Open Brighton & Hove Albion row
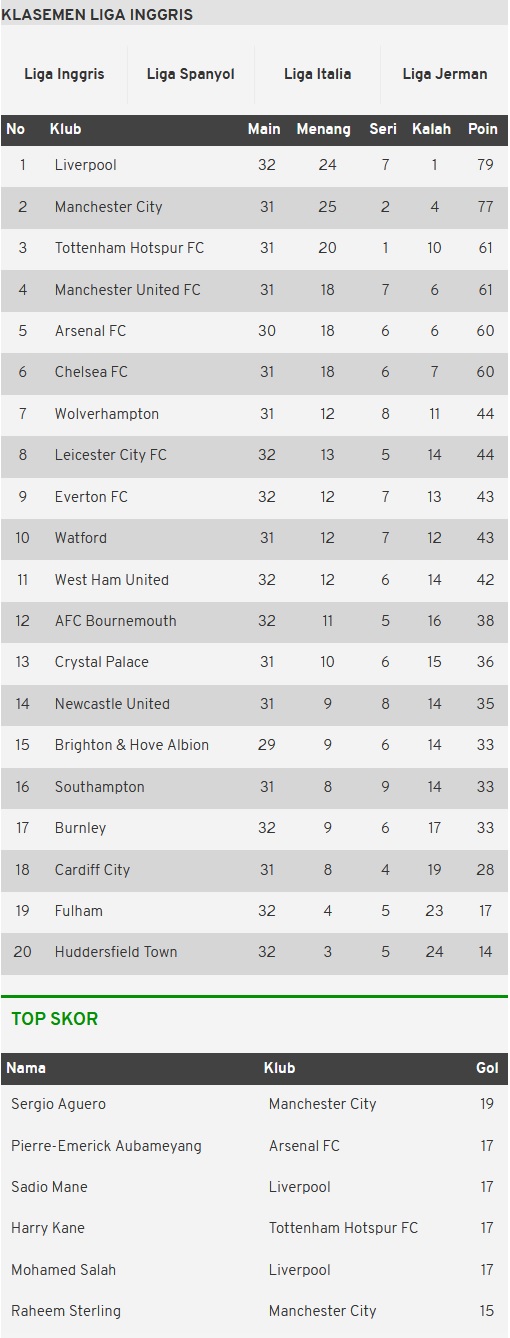Image resolution: width=510 pixels, height=1338 pixels. click(x=254, y=745)
